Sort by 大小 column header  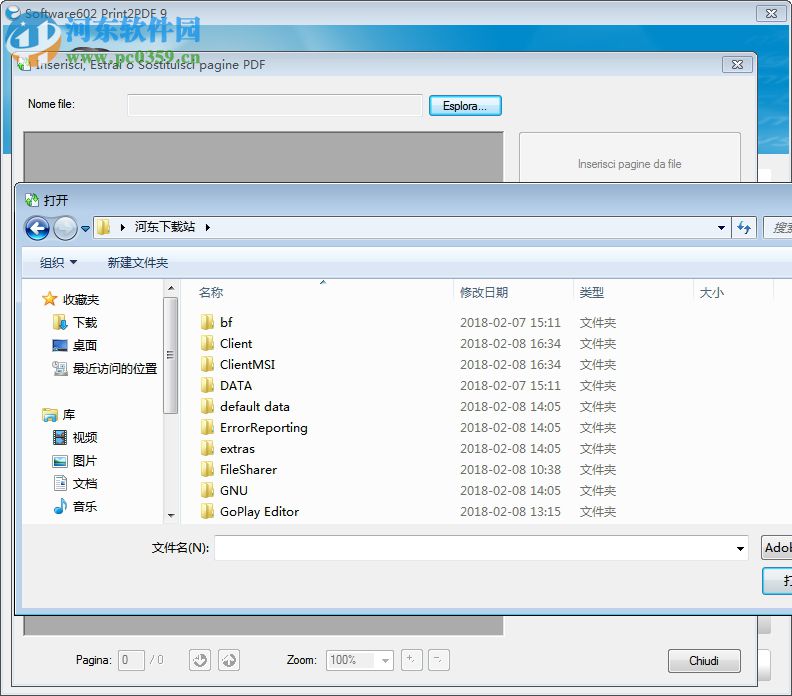coord(712,292)
